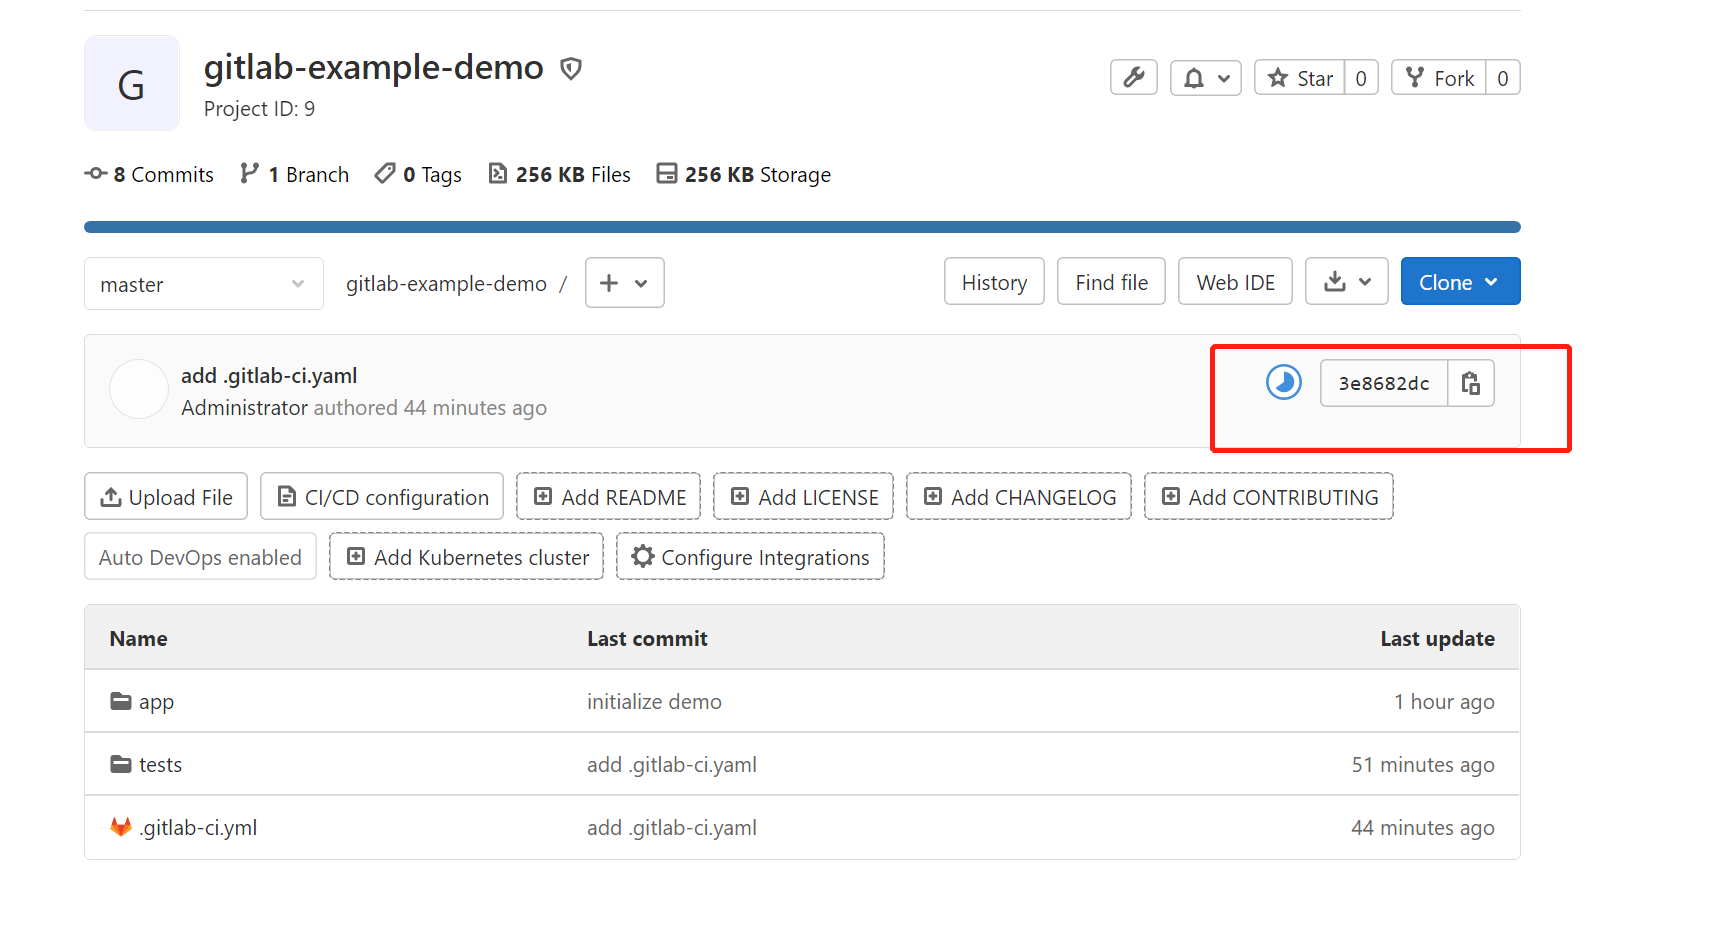Open the .gitlab-ci.yml row last commit link
This screenshot has height=940, width=1710.
(x=672, y=828)
